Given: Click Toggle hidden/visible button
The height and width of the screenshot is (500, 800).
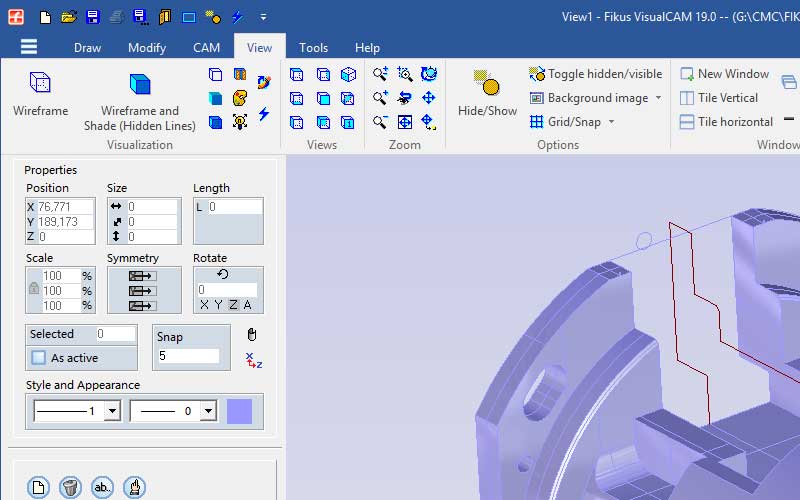Looking at the screenshot, I should (x=595, y=74).
